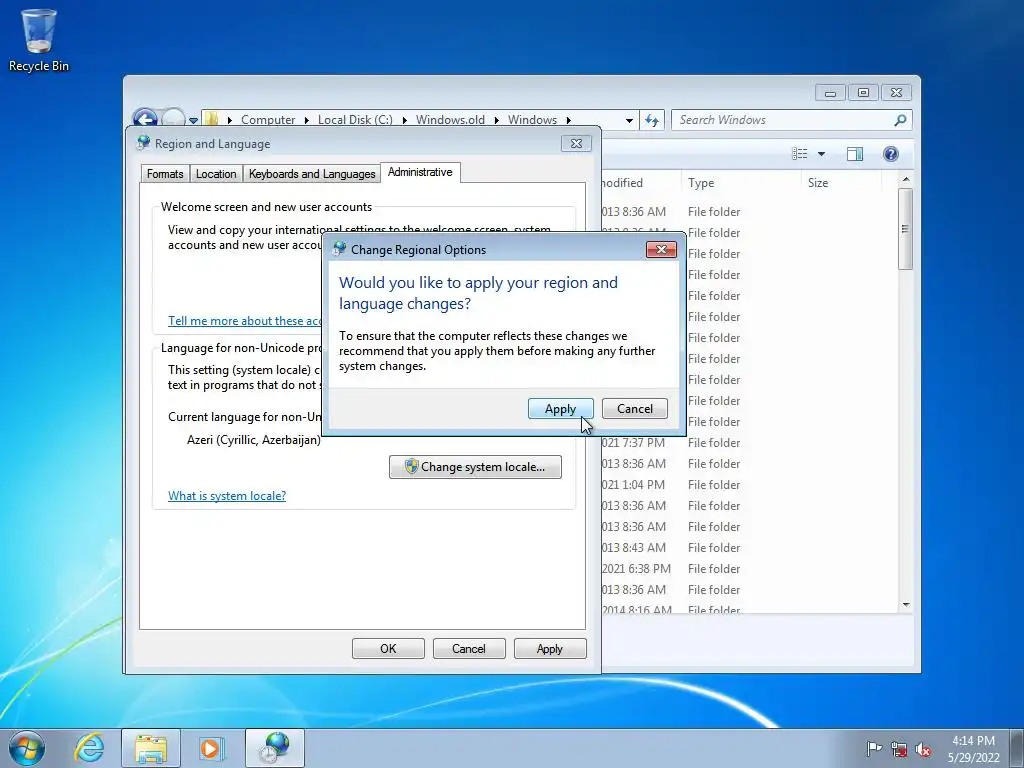The width and height of the screenshot is (1024, 768).
Task: Open the Recycle Bin on desktop
Action: coord(39,40)
